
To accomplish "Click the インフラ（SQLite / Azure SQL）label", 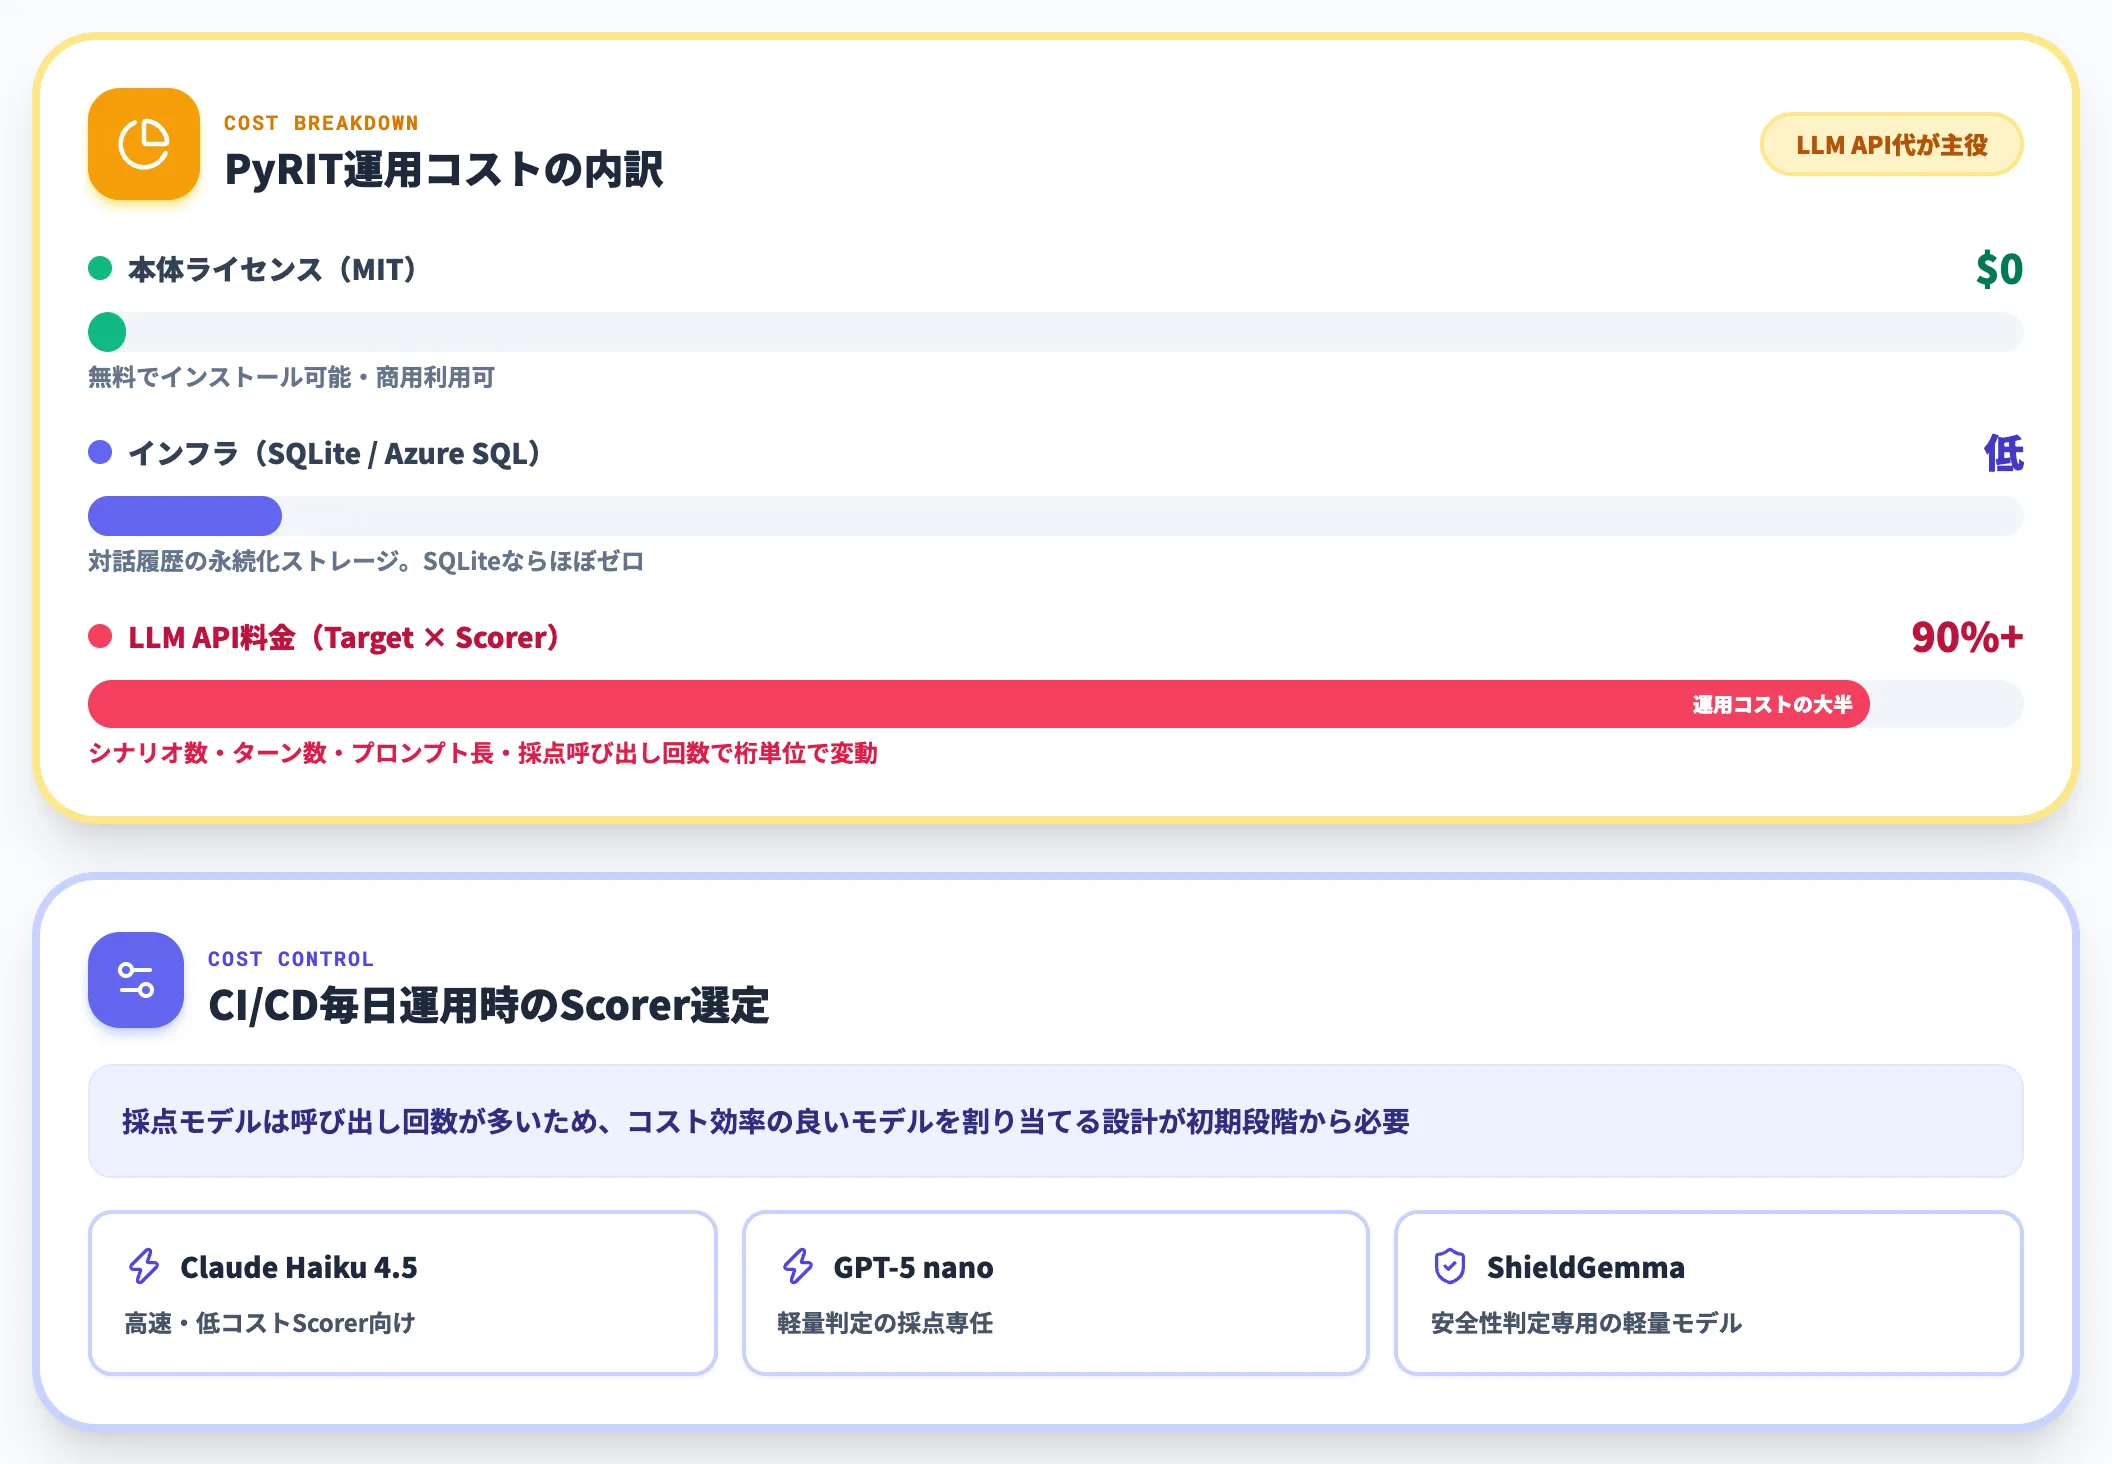I will click(335, 453).
